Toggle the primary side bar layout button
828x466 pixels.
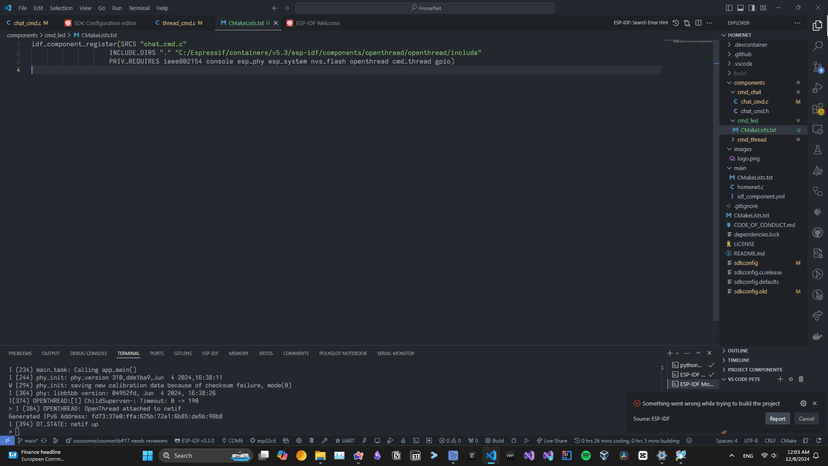729,8
